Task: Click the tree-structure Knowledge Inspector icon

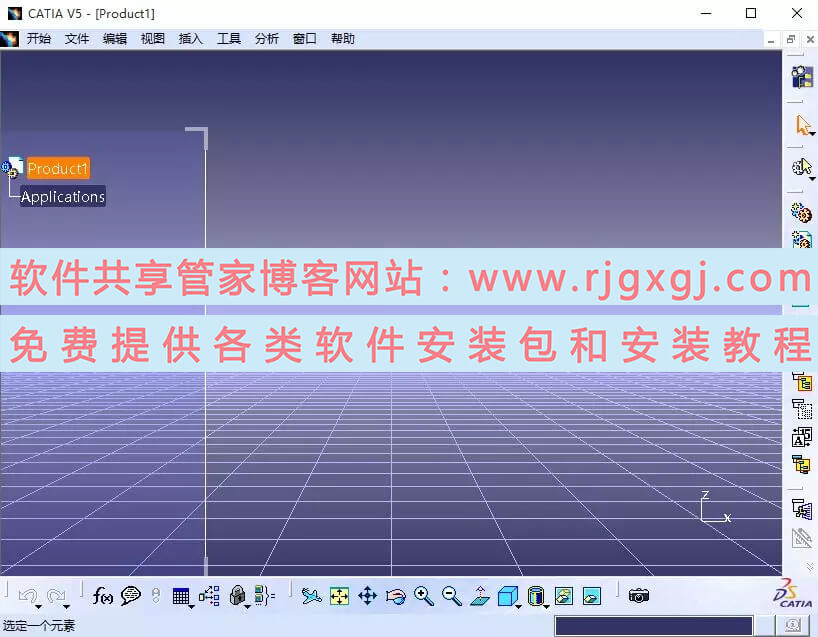Action: (x=209, y=596)
